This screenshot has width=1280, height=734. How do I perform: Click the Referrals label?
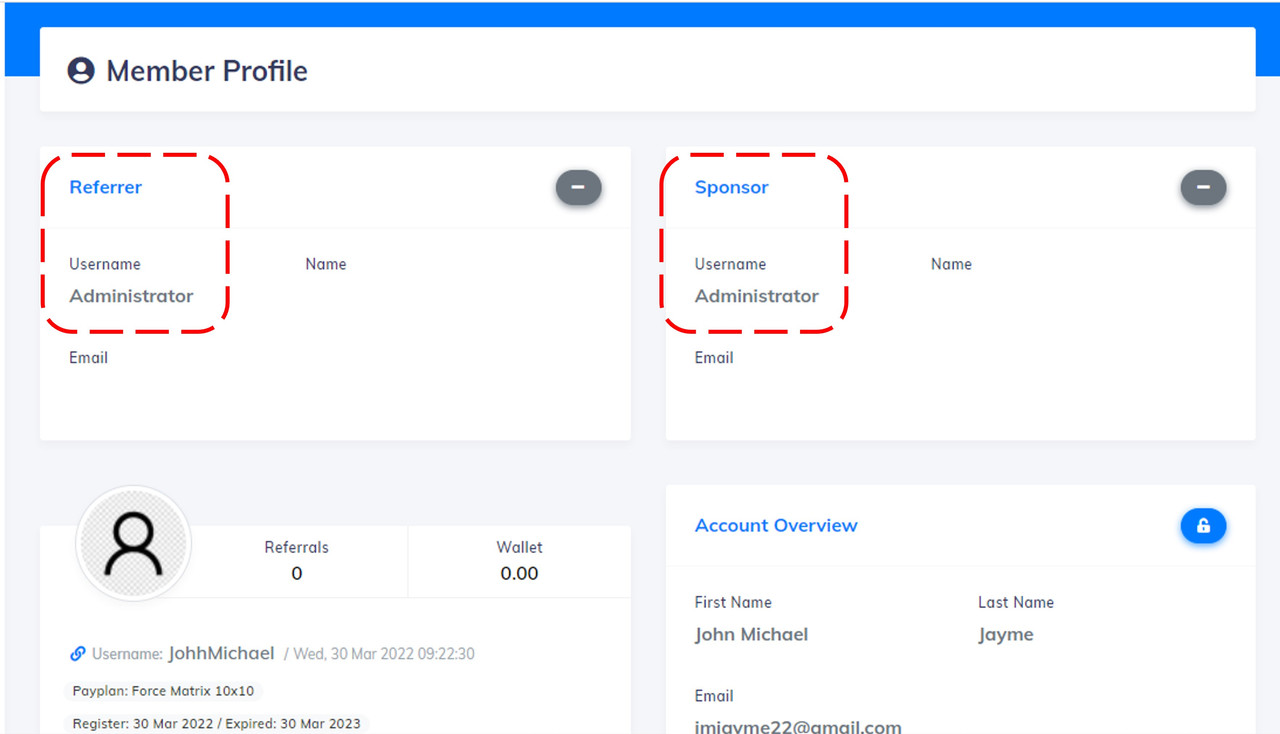[x=296, y=547]
